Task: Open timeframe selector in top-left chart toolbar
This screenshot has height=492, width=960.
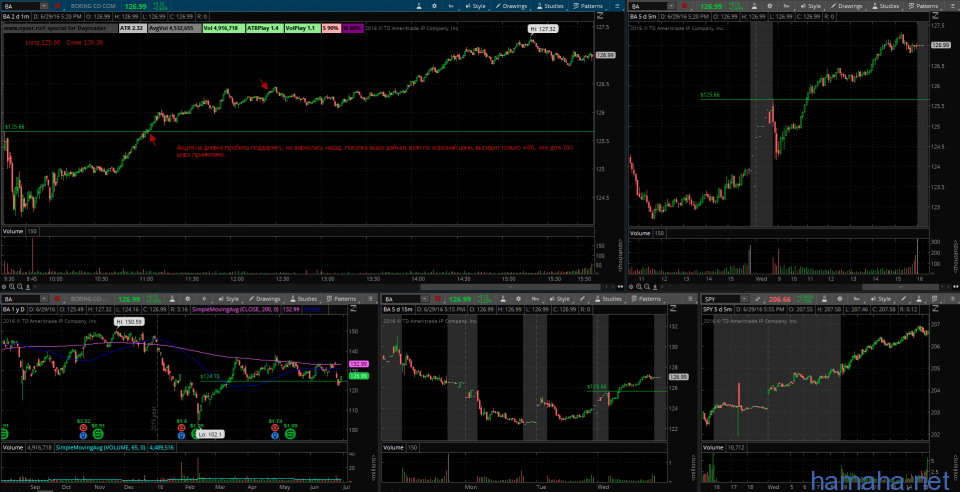Action: [x=451, y=6]
